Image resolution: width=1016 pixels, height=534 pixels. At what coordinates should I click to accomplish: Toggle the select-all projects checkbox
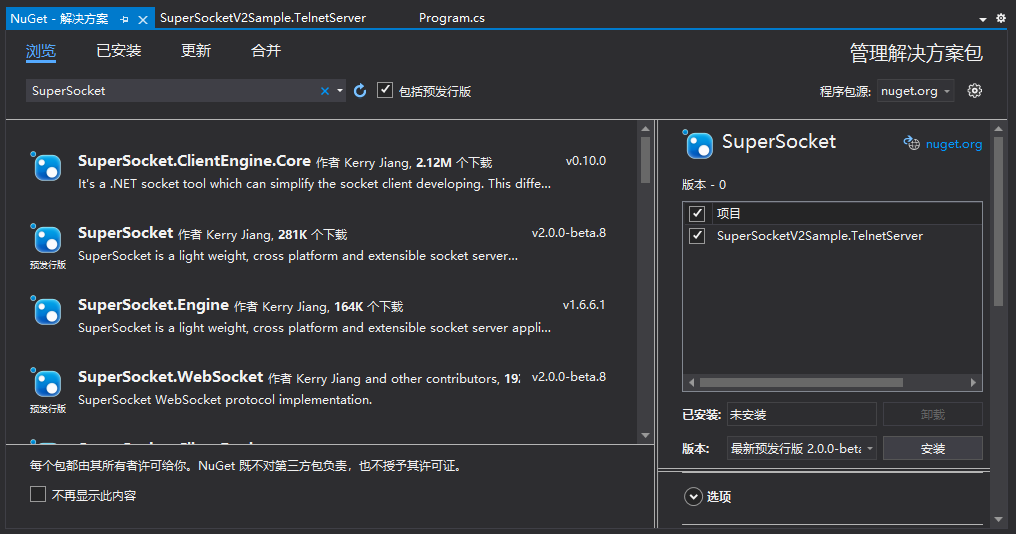[697, 213]
